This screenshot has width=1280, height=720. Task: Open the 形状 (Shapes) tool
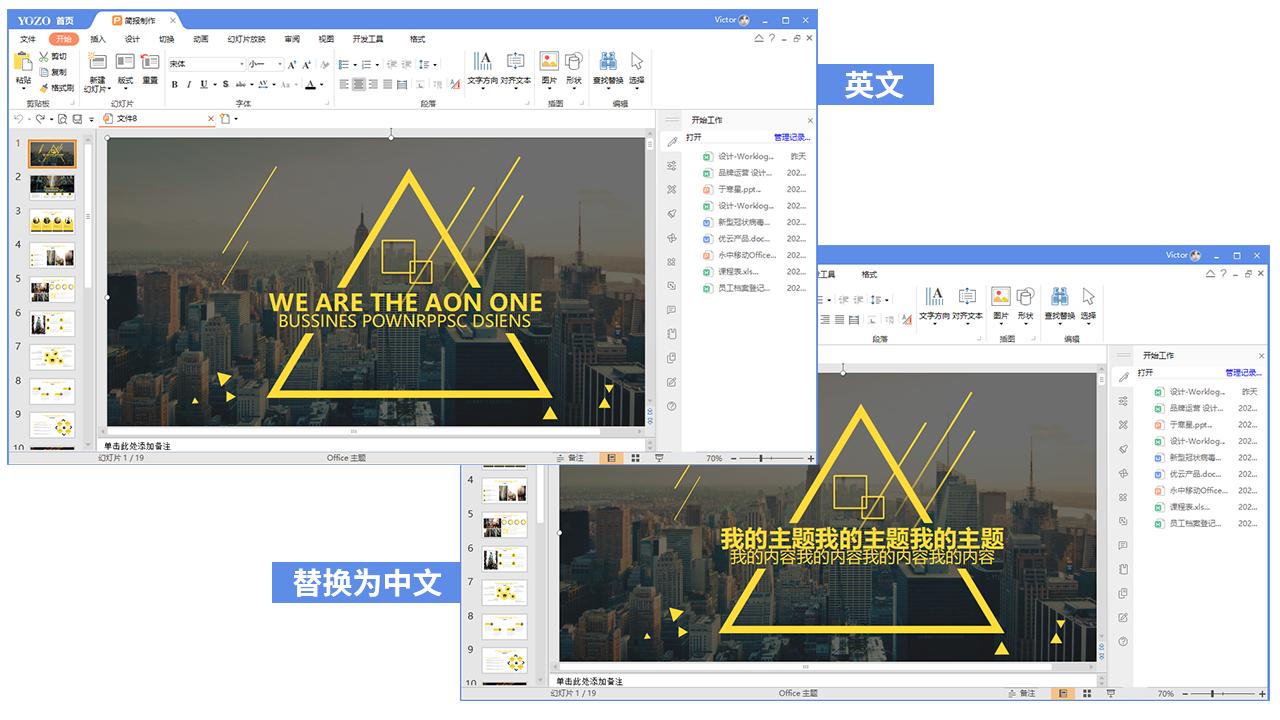[574, 60]
